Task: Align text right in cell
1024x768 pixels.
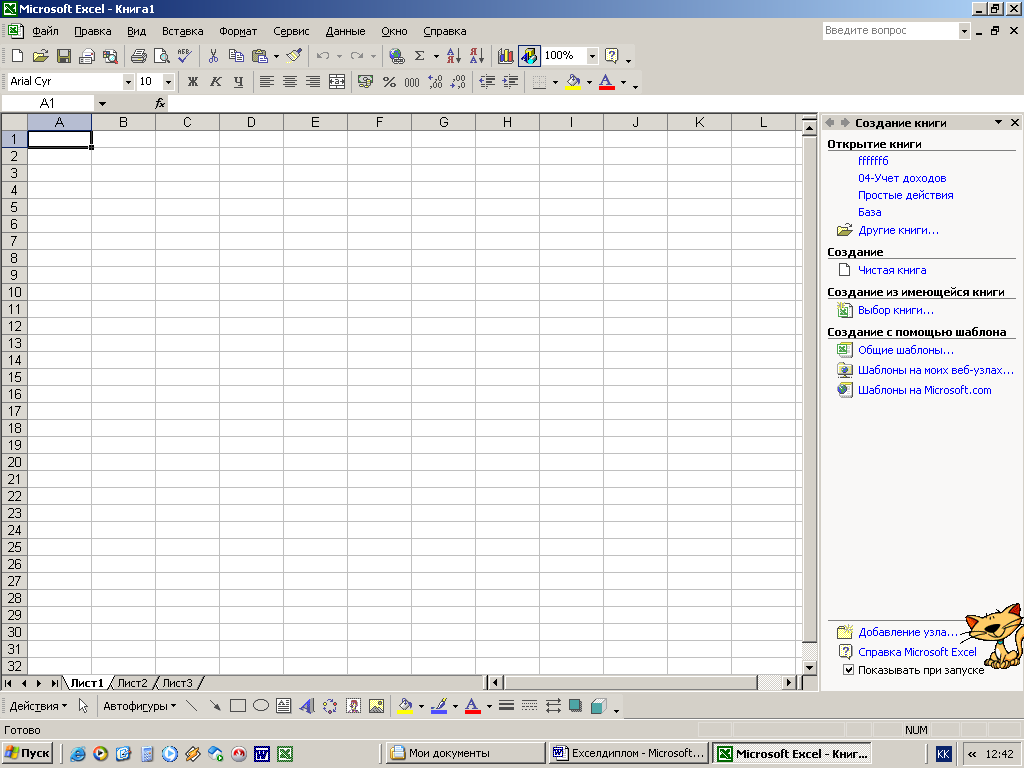Action: pos(313,82)
